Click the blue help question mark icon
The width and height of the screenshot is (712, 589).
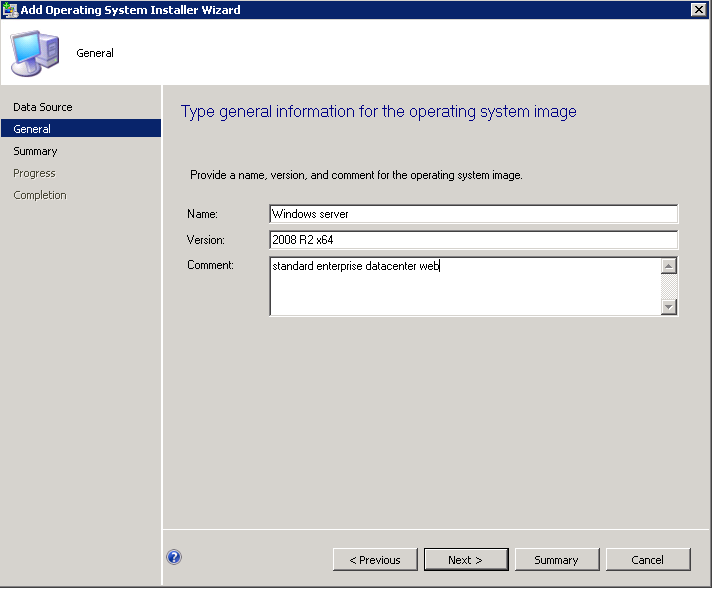point(174,557)
